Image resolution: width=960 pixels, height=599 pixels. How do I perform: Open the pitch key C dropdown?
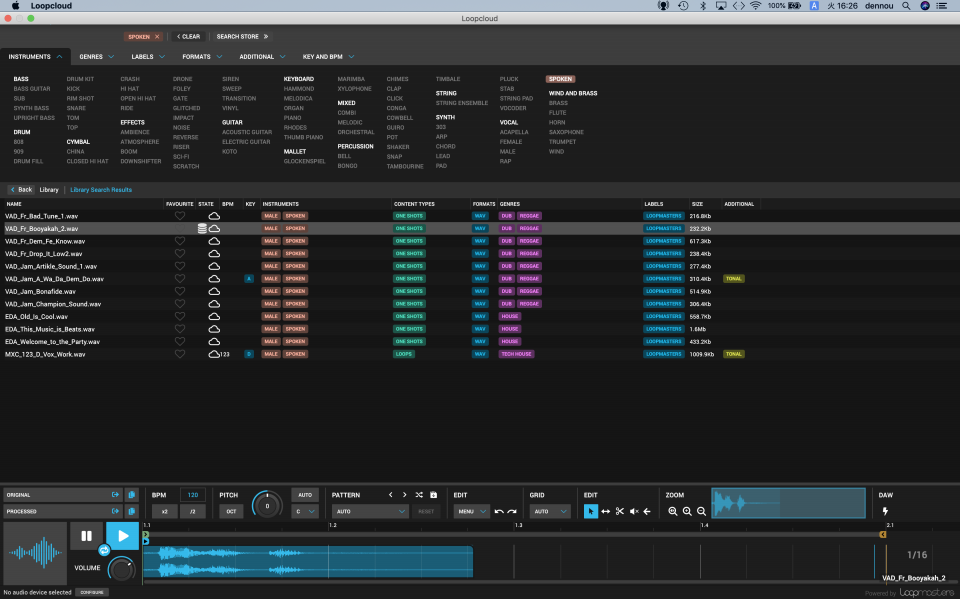point(305,511)
